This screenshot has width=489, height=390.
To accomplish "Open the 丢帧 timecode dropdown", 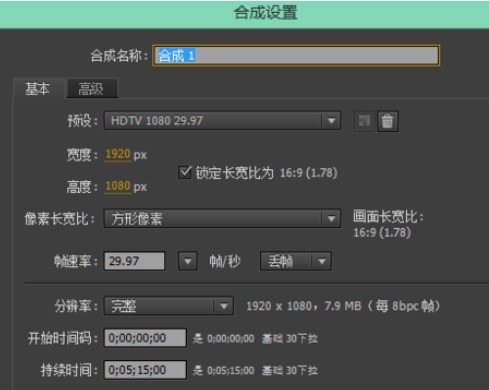I will (296, 261).
